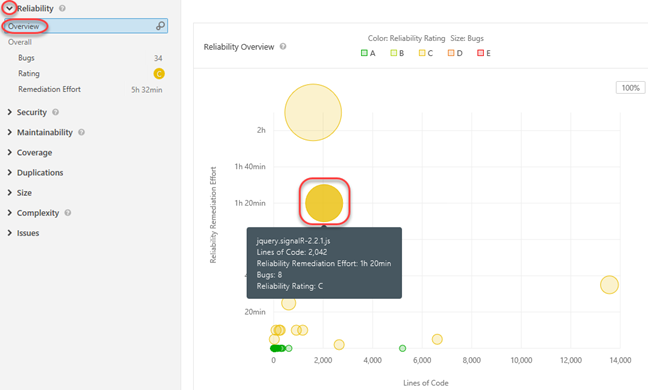
Task: Select the Bugs measure item
Action: coord(90,58)
